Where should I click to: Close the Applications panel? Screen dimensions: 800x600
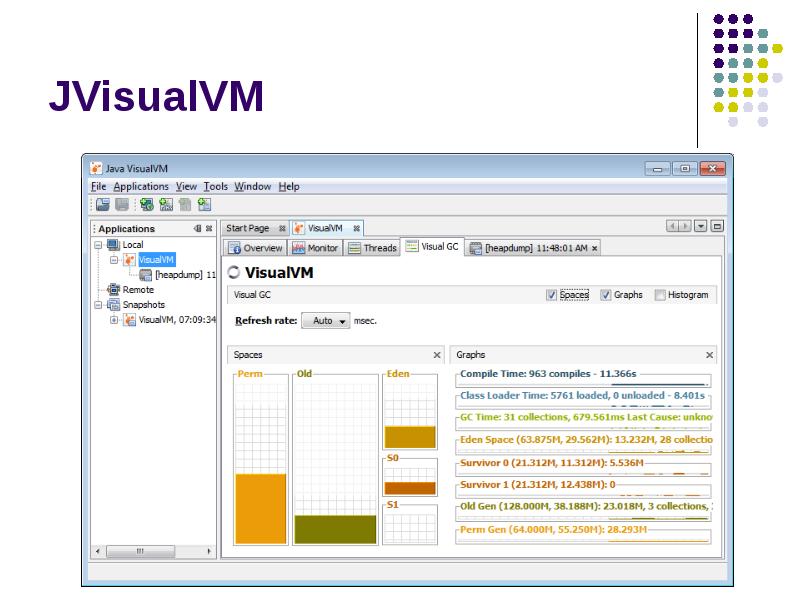209,229
